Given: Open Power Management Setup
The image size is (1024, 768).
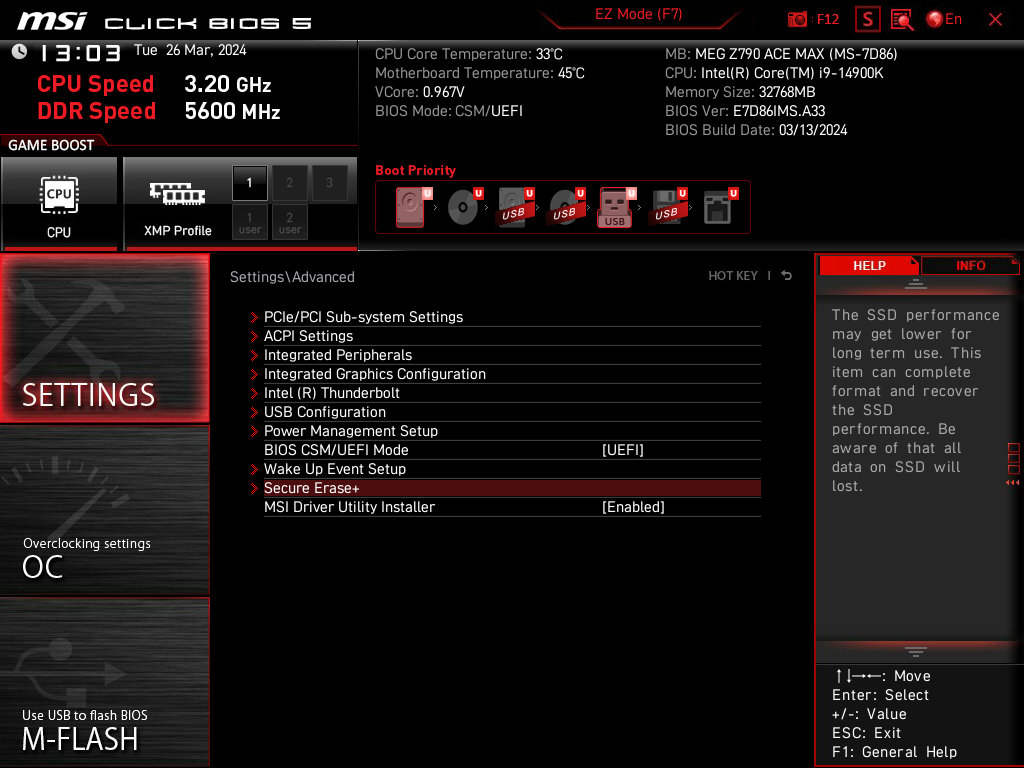Looking at the screenshot, I should tap(512, 430).
